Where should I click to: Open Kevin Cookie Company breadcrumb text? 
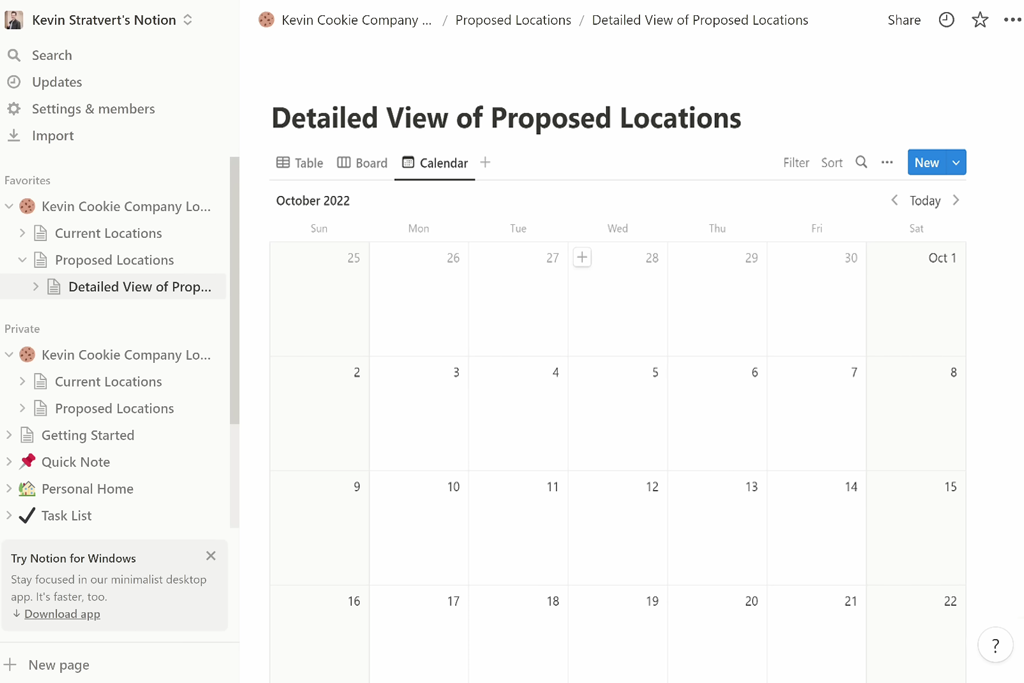pos(357,20)
